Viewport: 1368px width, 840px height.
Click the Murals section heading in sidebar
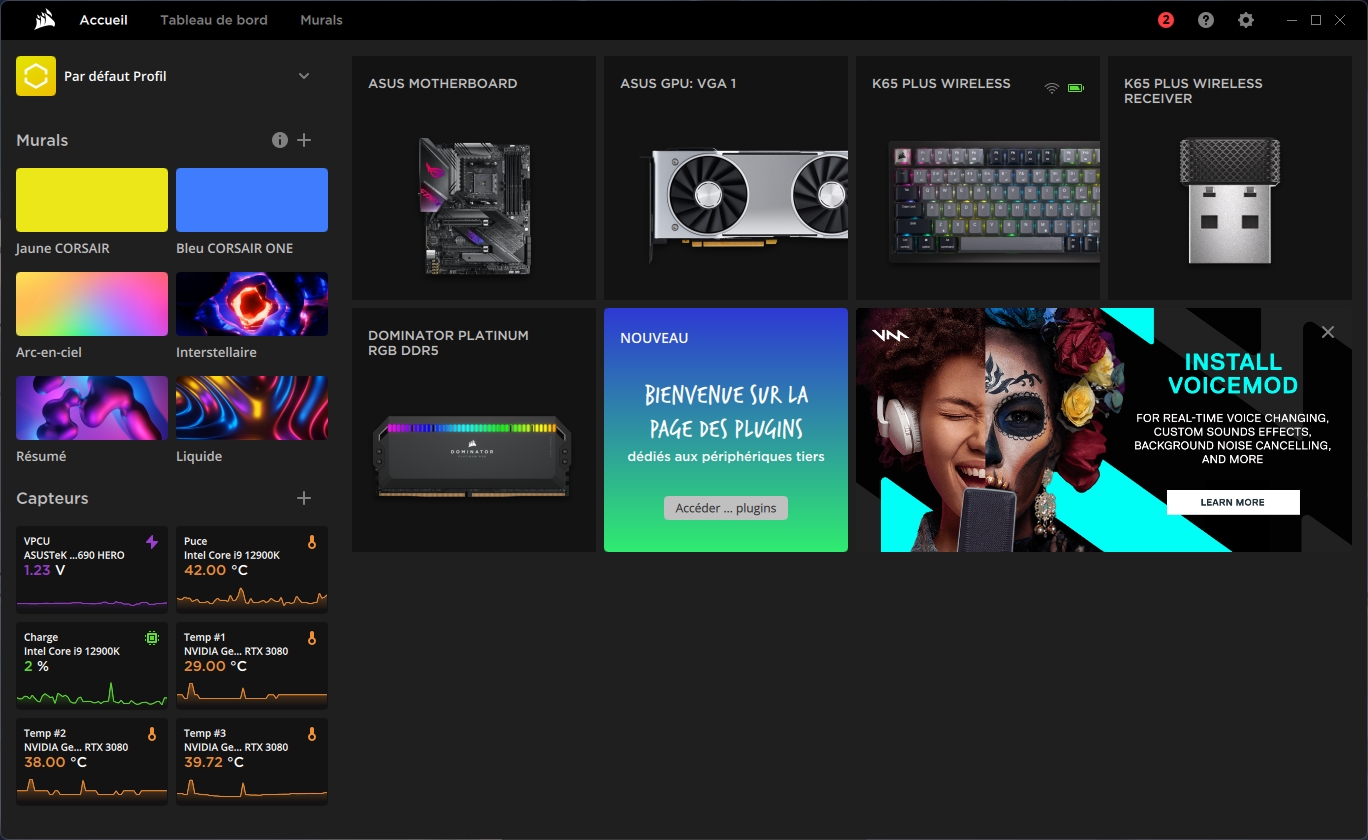pos(42,140)
